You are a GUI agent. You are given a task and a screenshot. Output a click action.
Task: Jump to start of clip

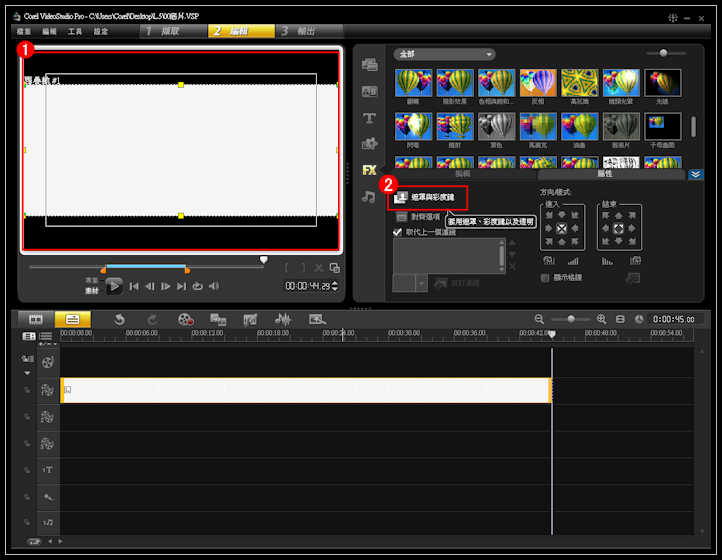click(x=134, y=286)
